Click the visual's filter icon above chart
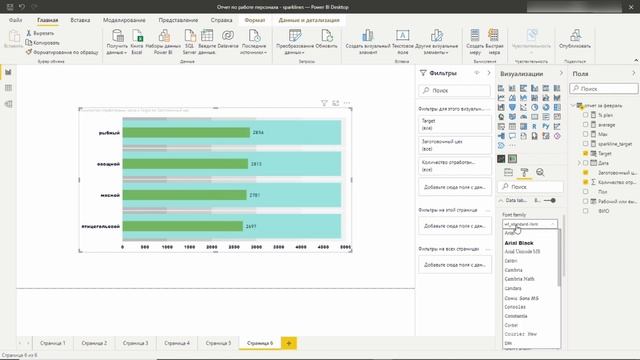The image size is (640, 360). tap(324, 103)
